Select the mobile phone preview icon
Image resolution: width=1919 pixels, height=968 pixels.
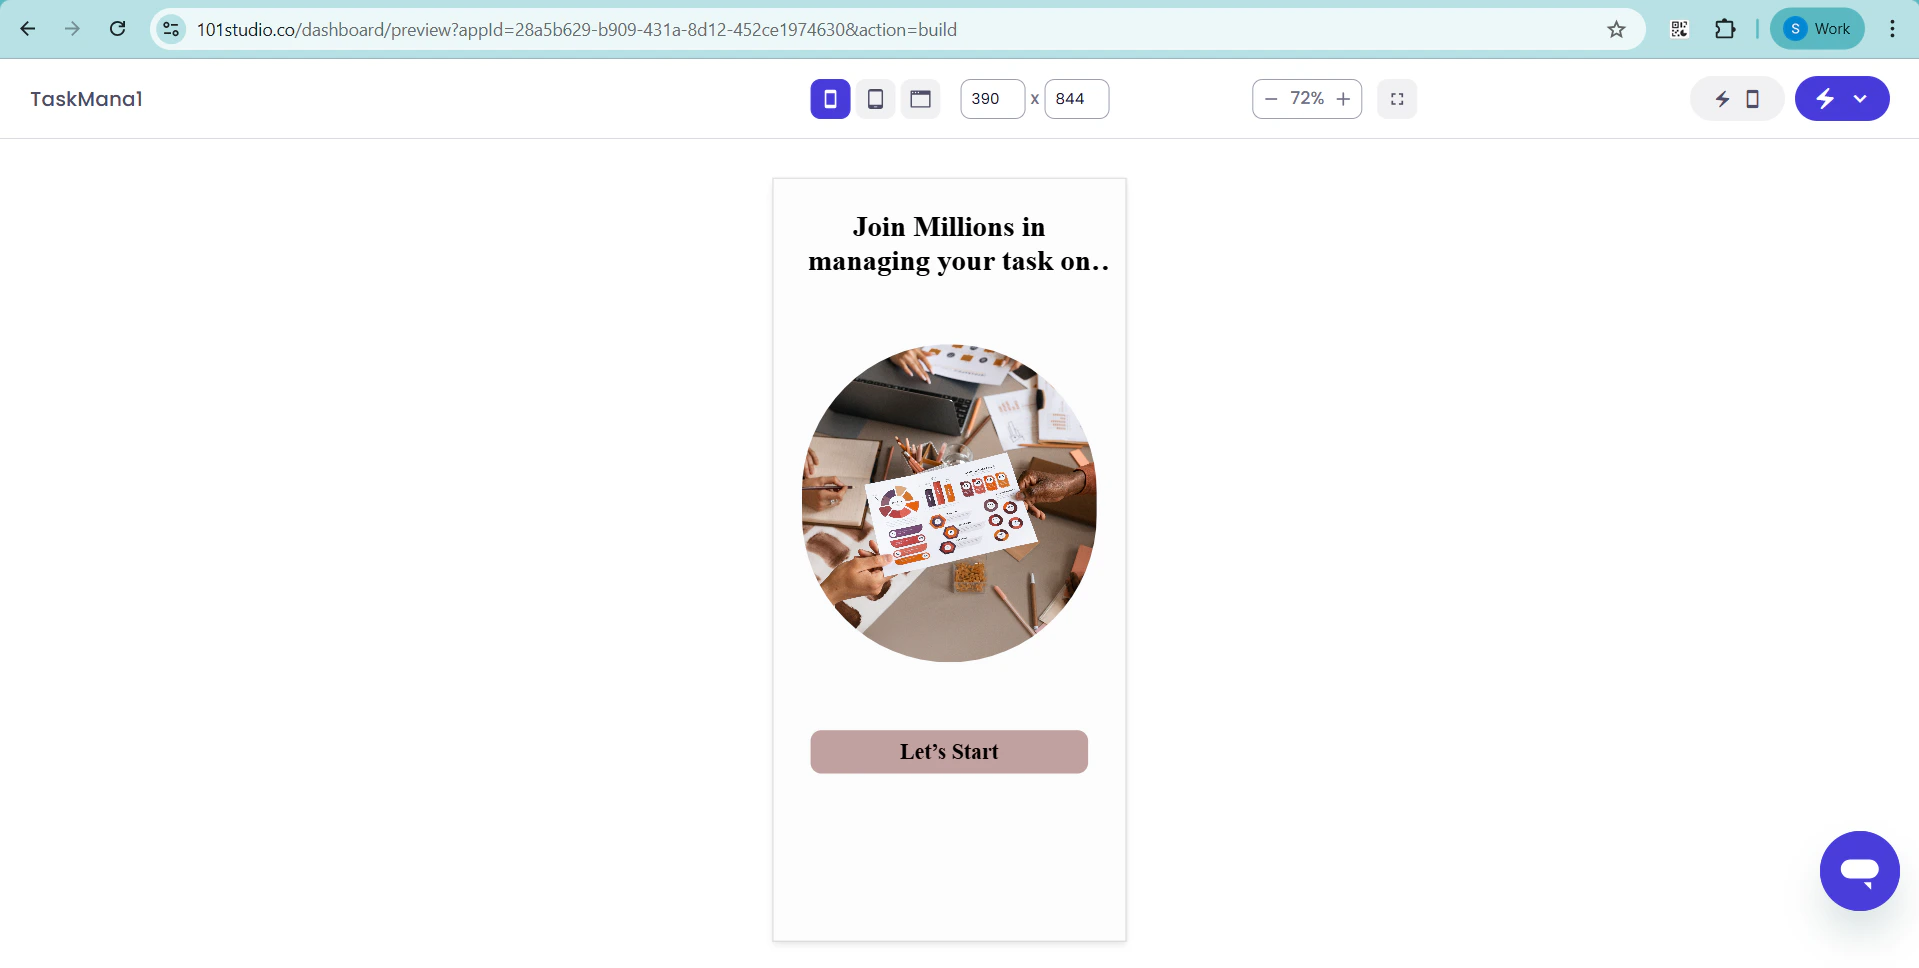[830, 99]
